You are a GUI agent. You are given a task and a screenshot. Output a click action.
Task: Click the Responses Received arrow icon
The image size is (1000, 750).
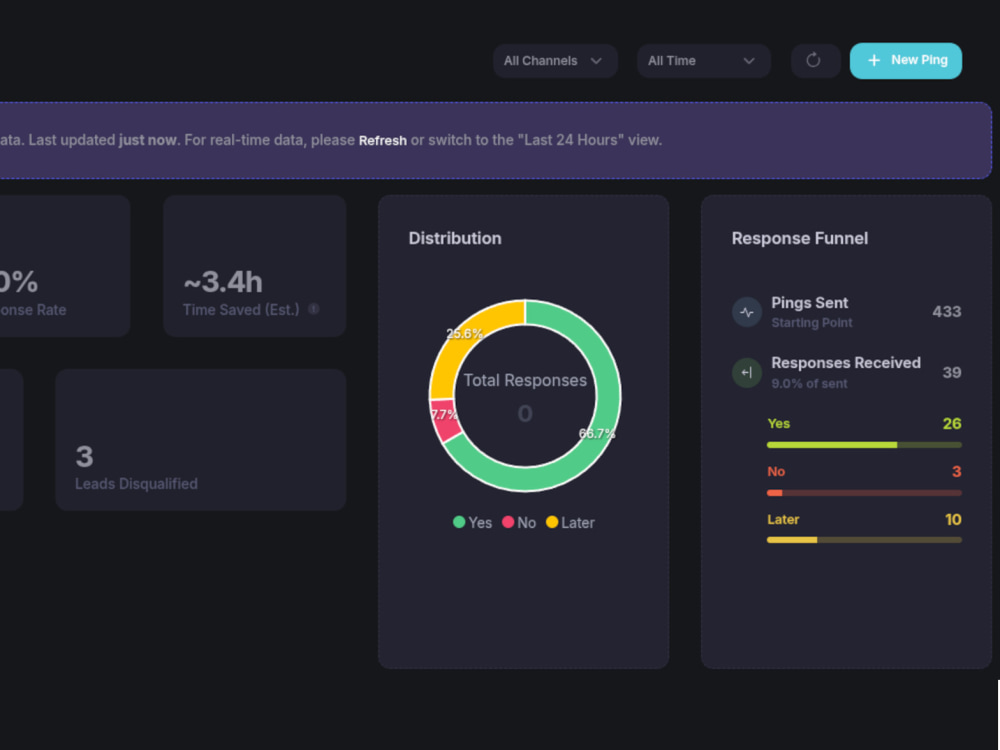(747, 372)
